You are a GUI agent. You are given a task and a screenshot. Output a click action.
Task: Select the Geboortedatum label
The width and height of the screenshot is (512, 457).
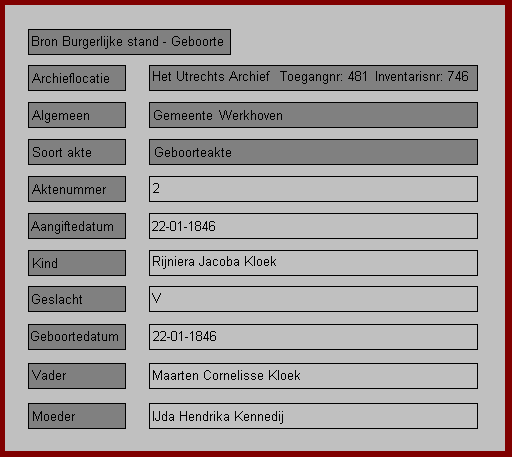click(x=77, y=337)
